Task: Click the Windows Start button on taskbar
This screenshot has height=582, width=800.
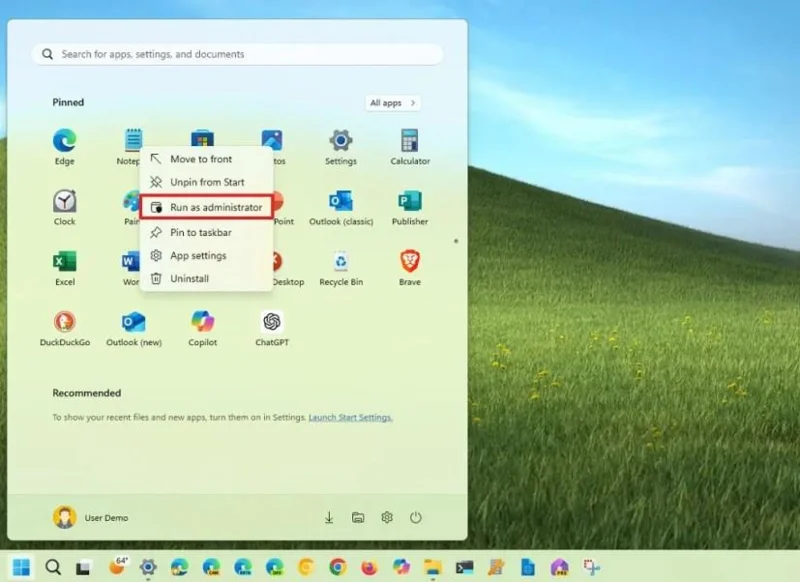Action: pyautogui.click(x=21, y=567)
